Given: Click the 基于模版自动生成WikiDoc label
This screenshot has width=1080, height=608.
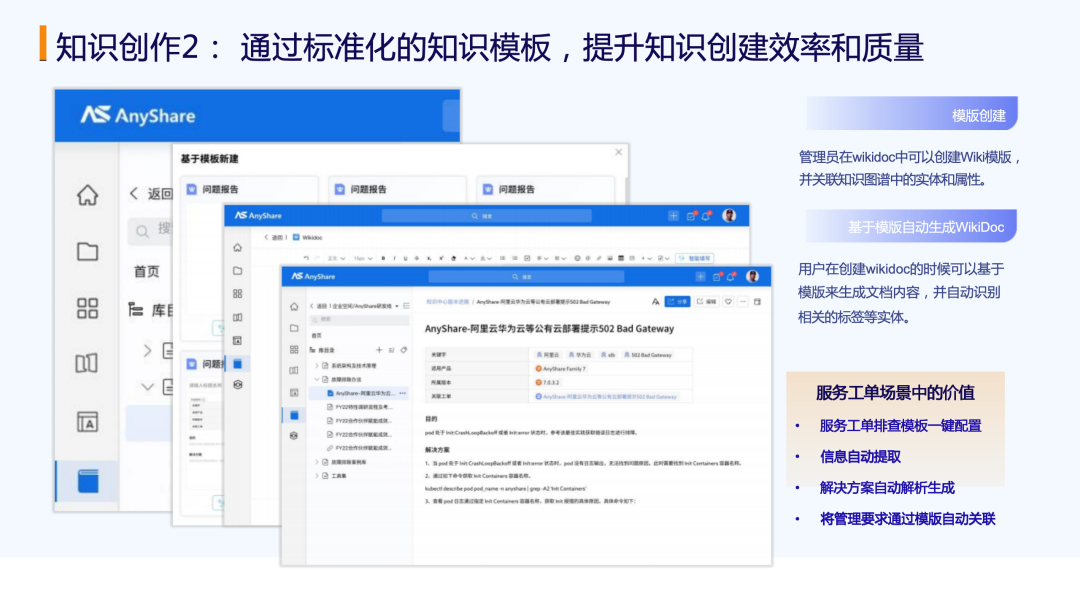Looking at the screenshot, I should tap(926, 227).
